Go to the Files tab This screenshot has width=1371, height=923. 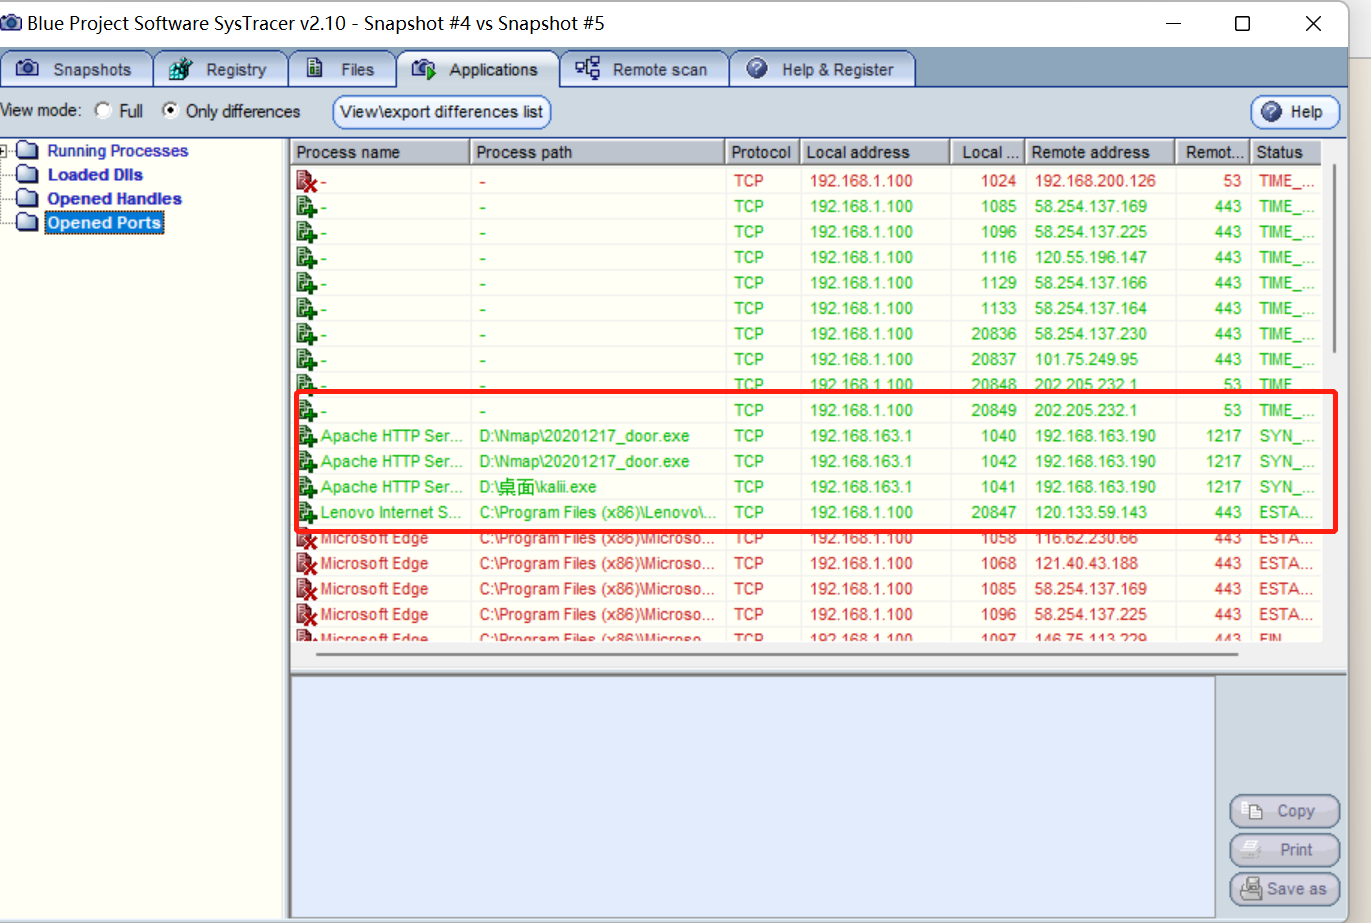click(342, 69)
